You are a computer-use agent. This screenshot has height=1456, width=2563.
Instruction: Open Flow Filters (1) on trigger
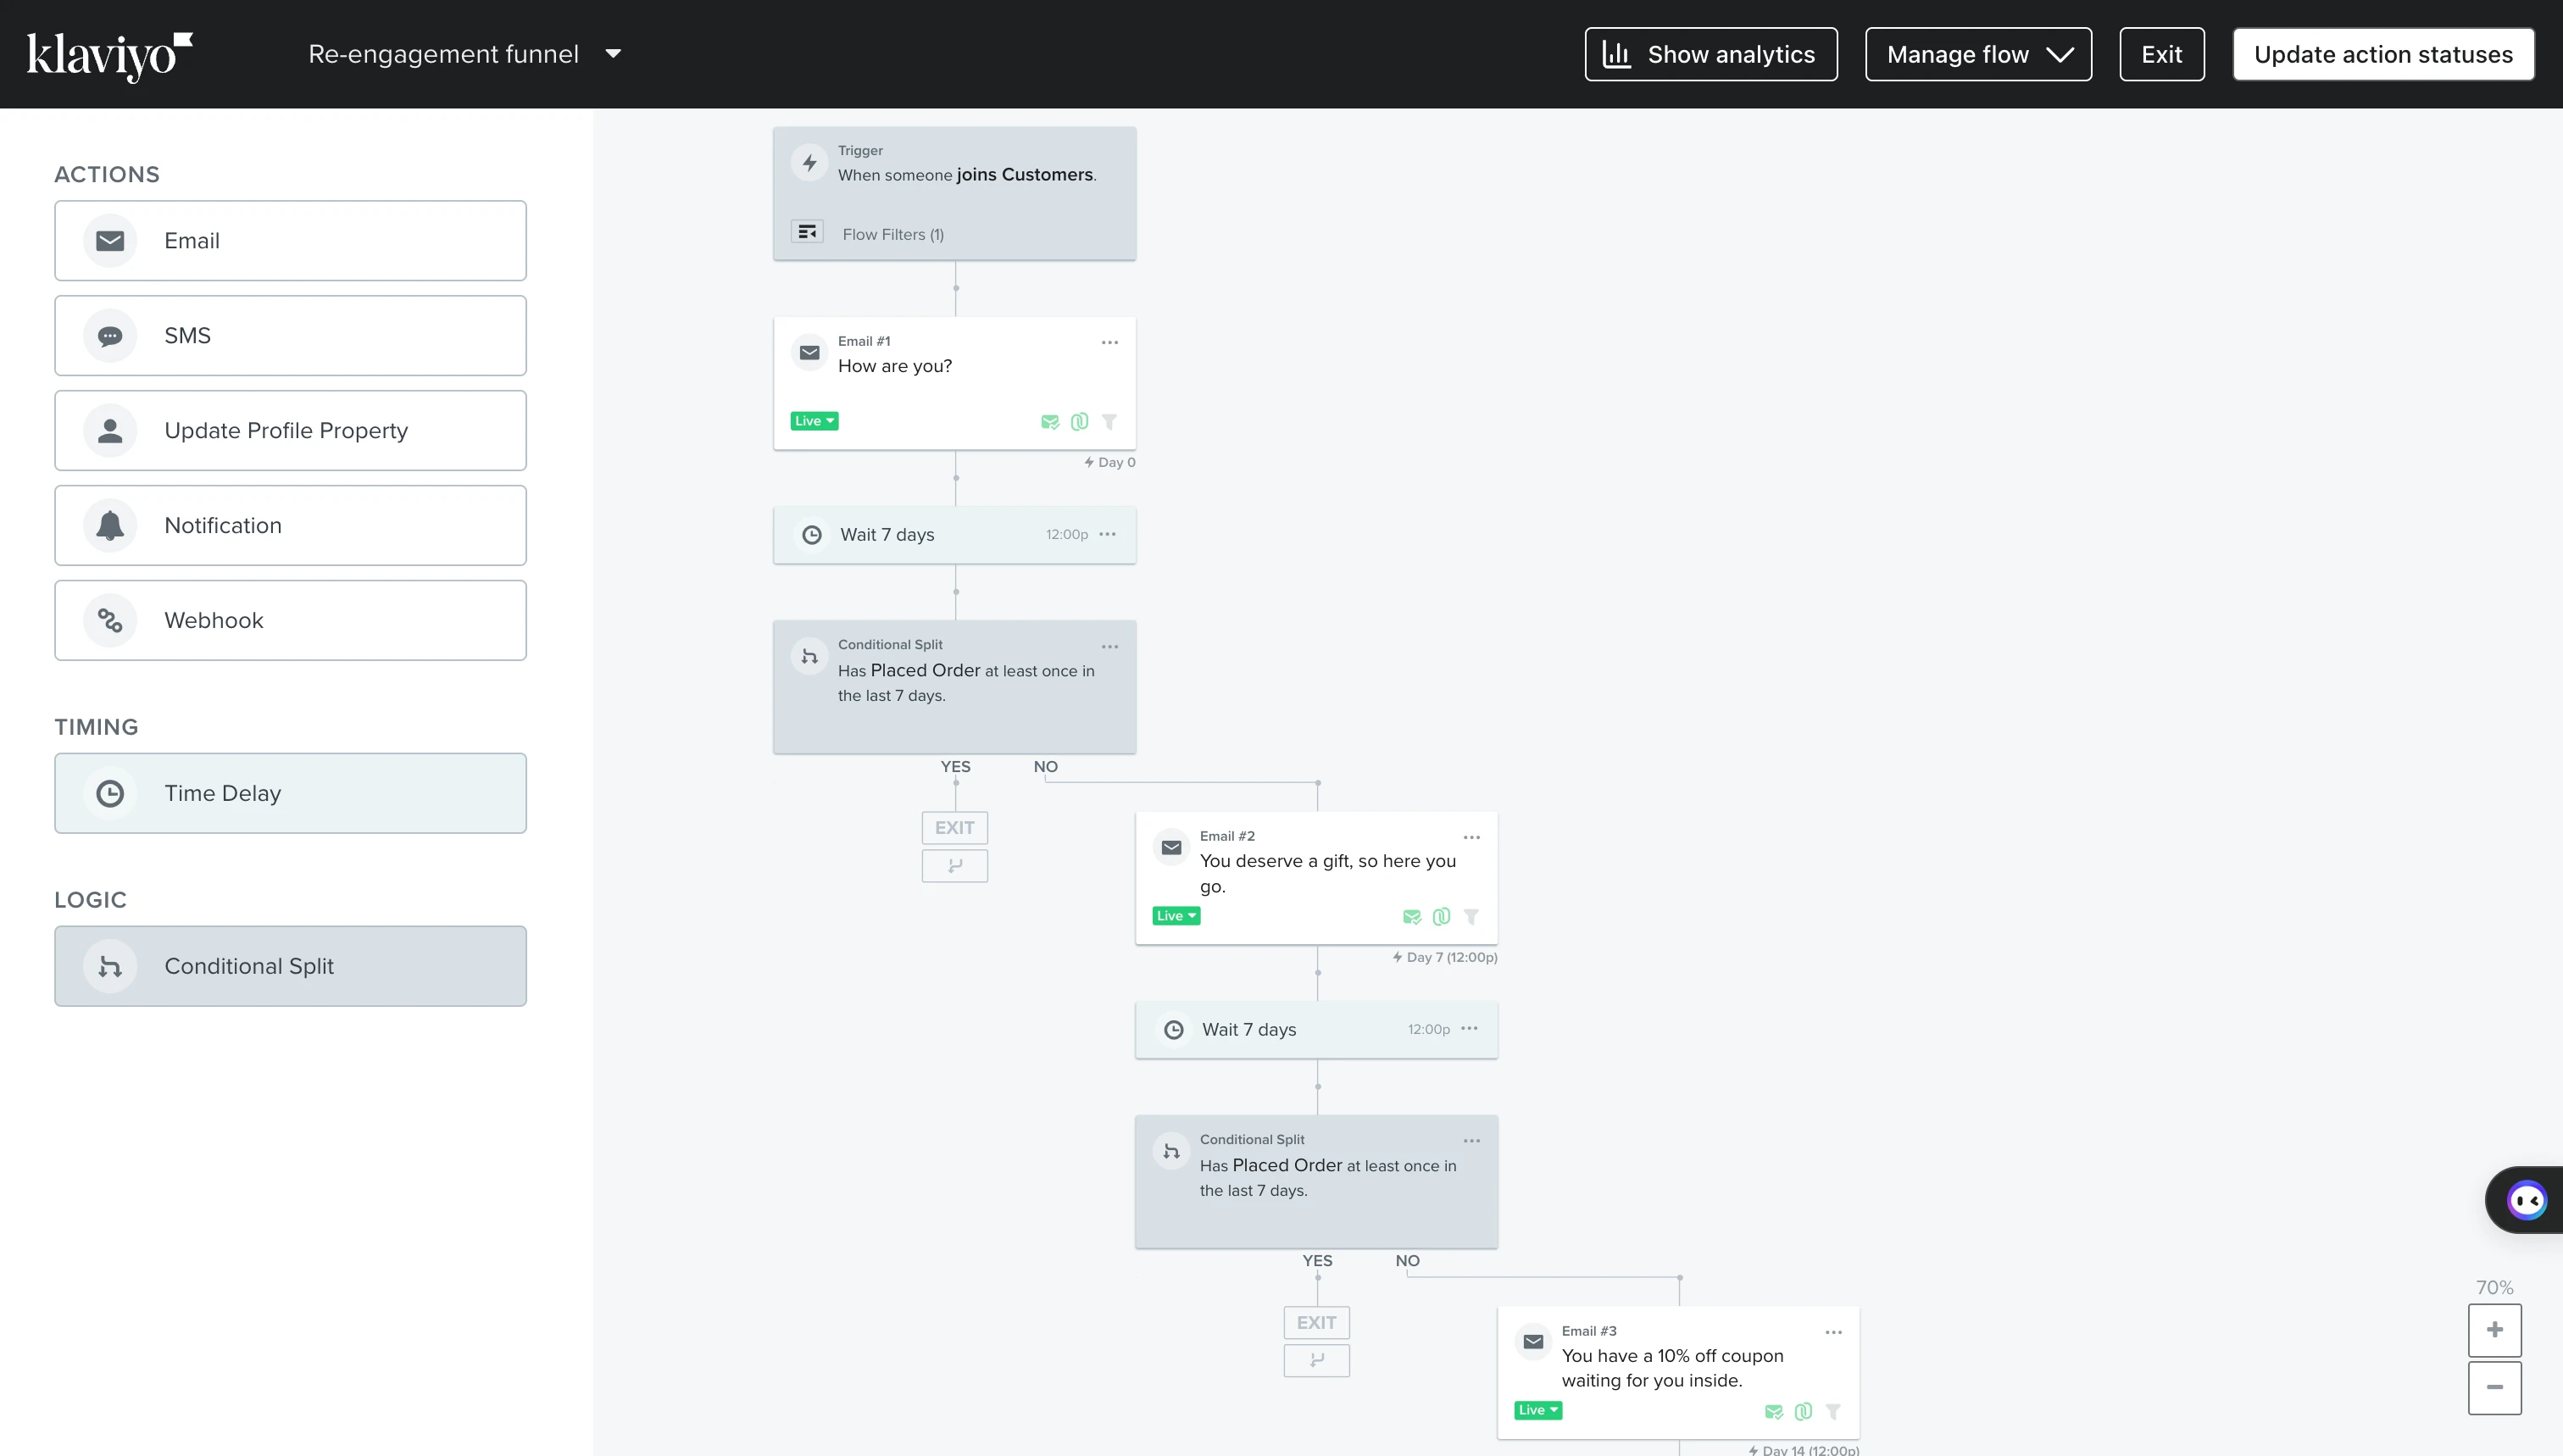pos(893,234)
